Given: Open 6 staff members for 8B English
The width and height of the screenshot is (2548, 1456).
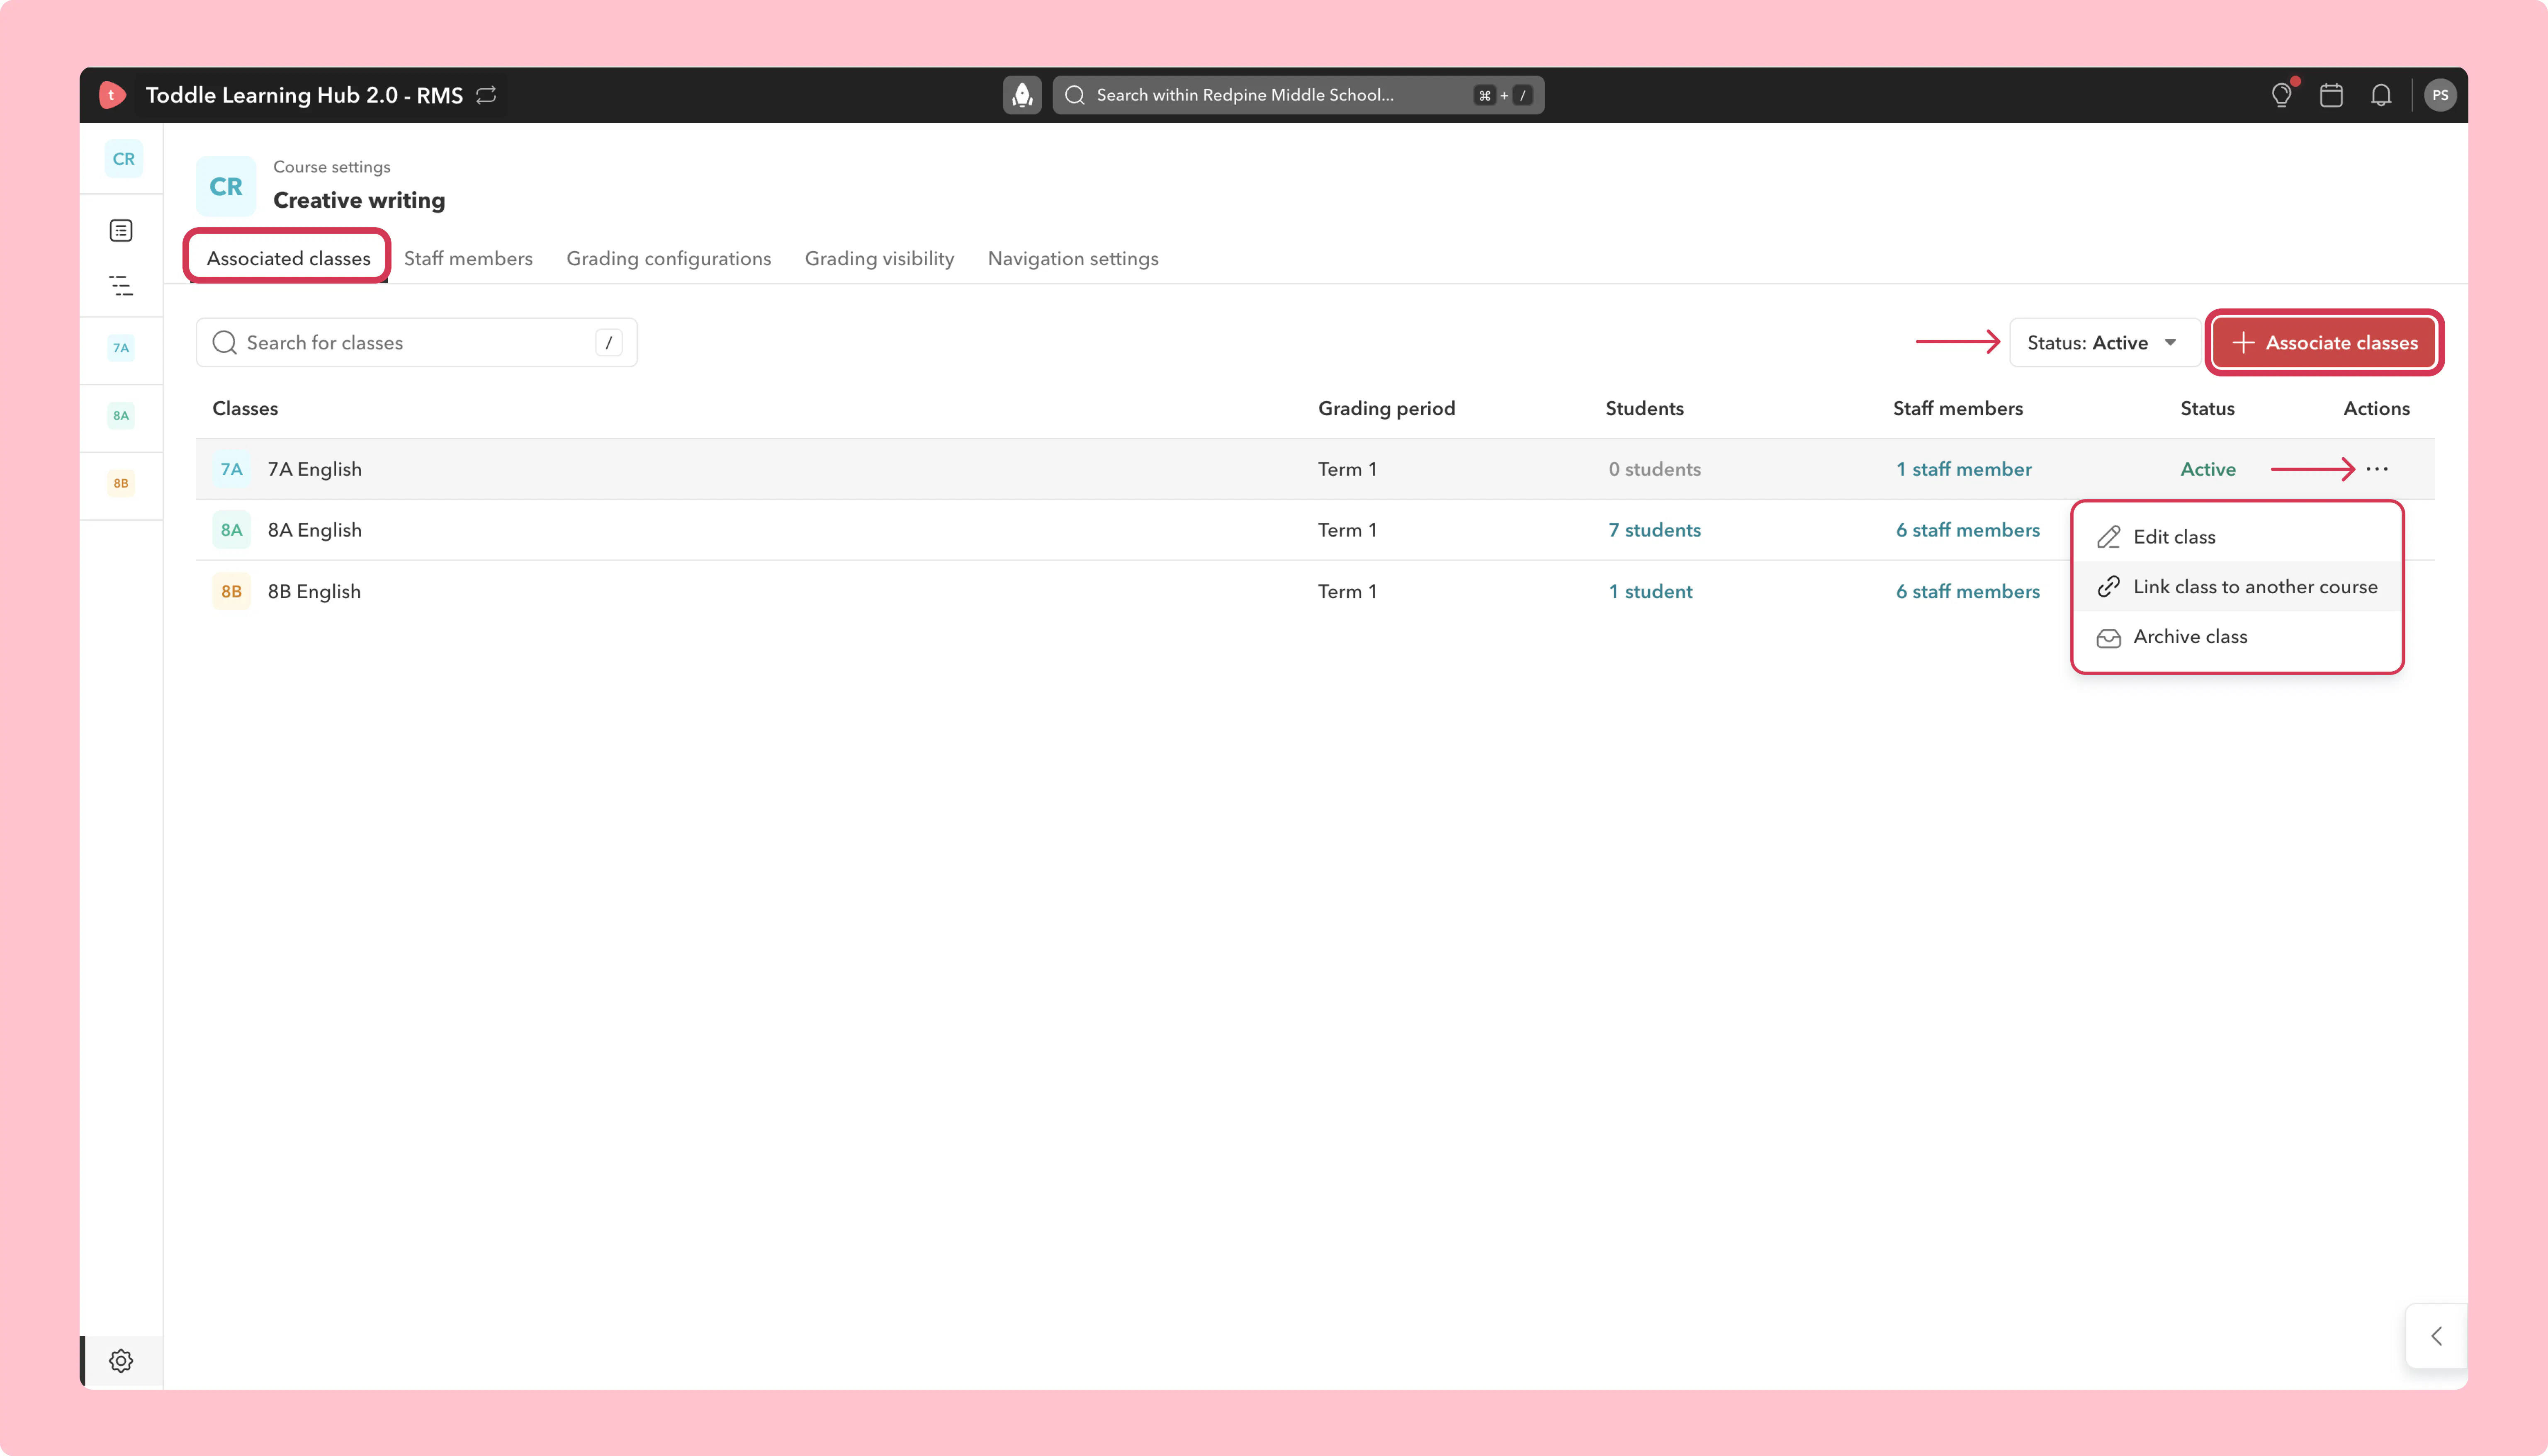Looking at the screenshot, I should pyautogui.click(x=1968, y=591).
